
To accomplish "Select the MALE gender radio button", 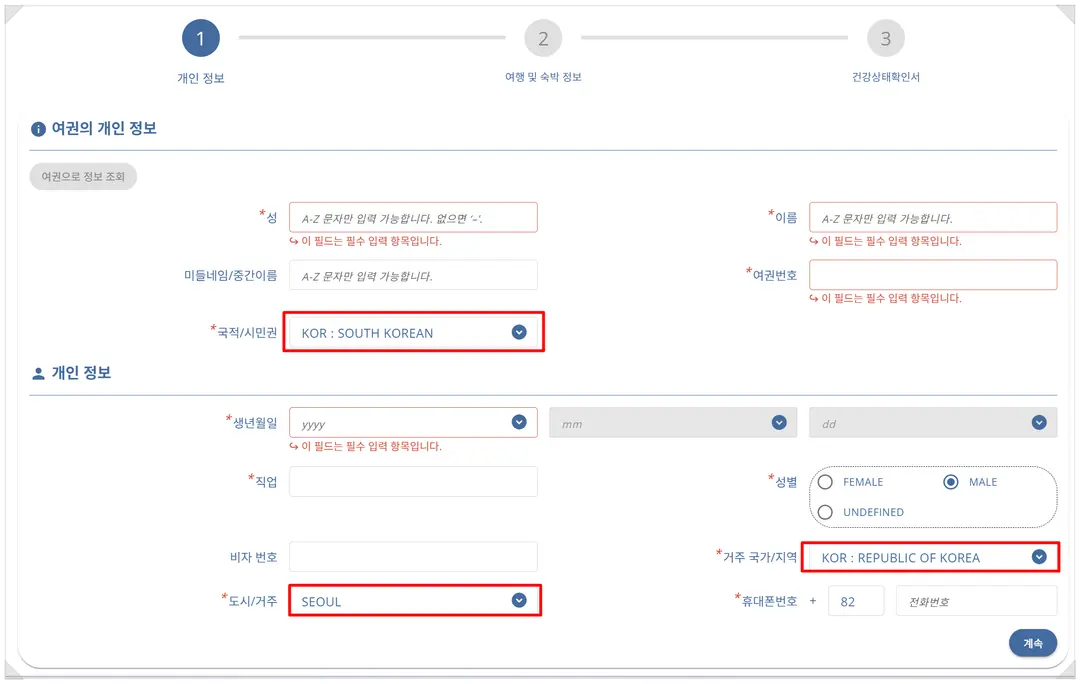I will 951,482.
